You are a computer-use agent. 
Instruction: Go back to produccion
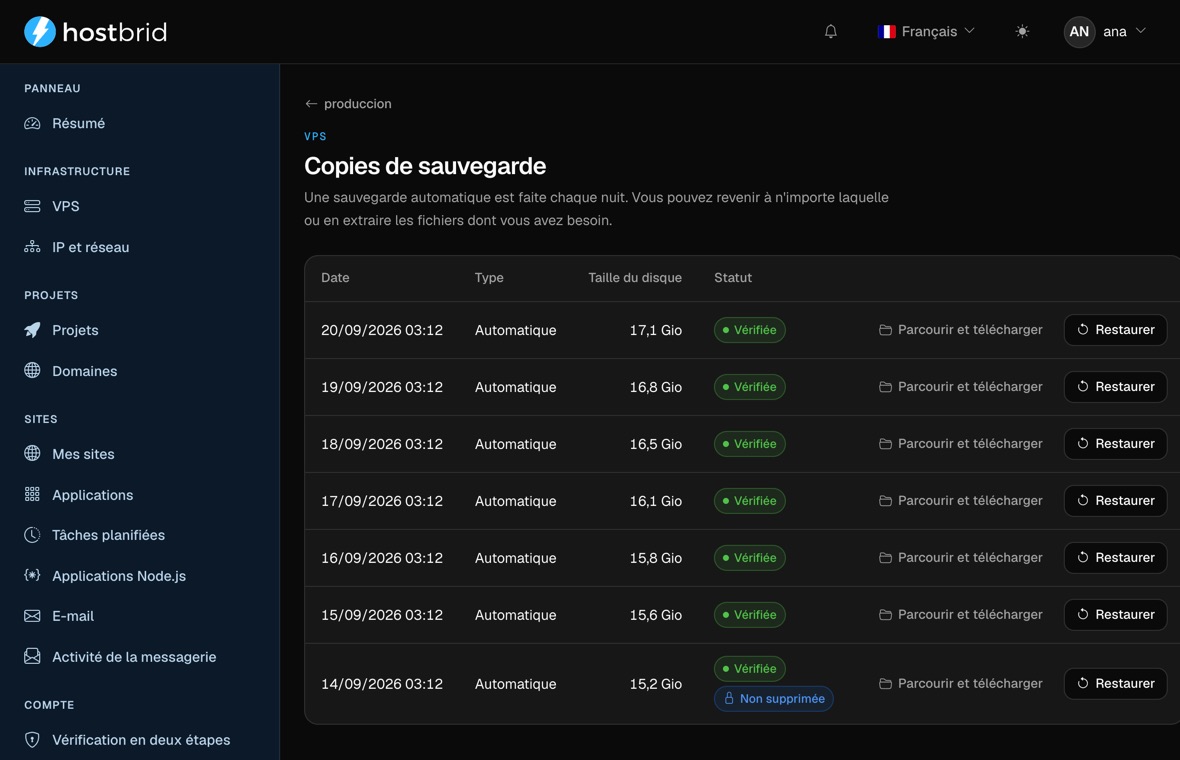click(348, 104)
